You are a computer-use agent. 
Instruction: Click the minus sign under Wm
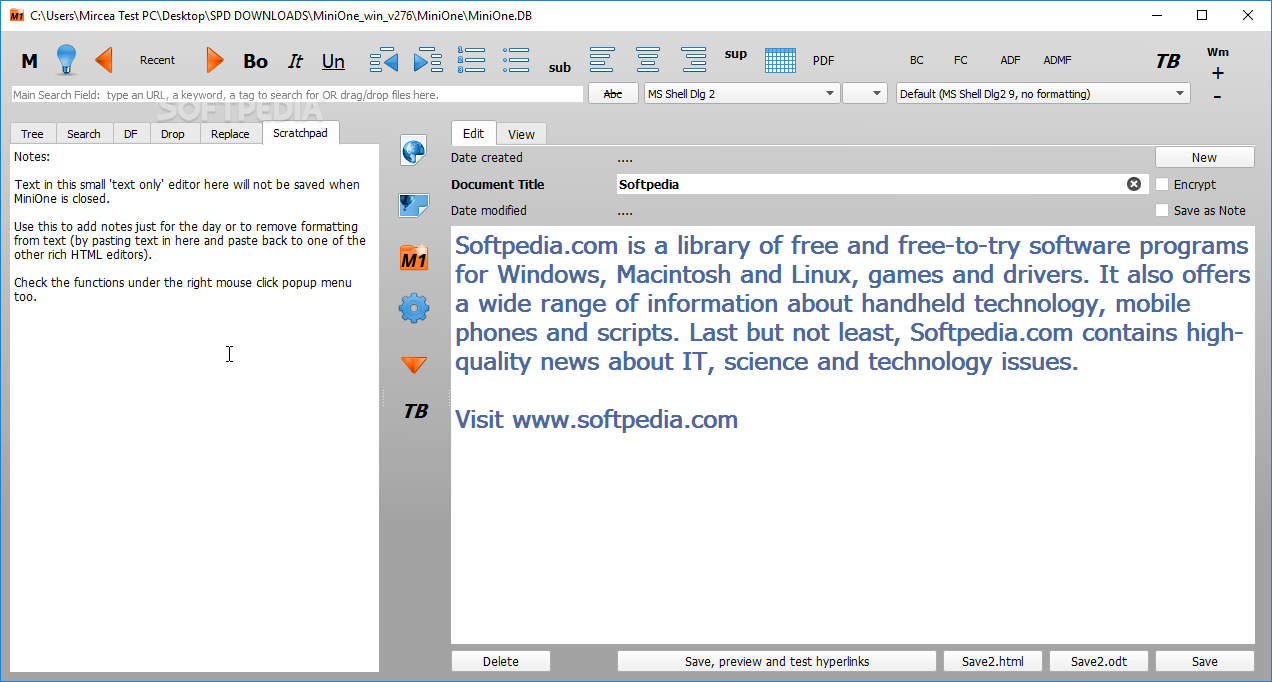point(1217,96)
